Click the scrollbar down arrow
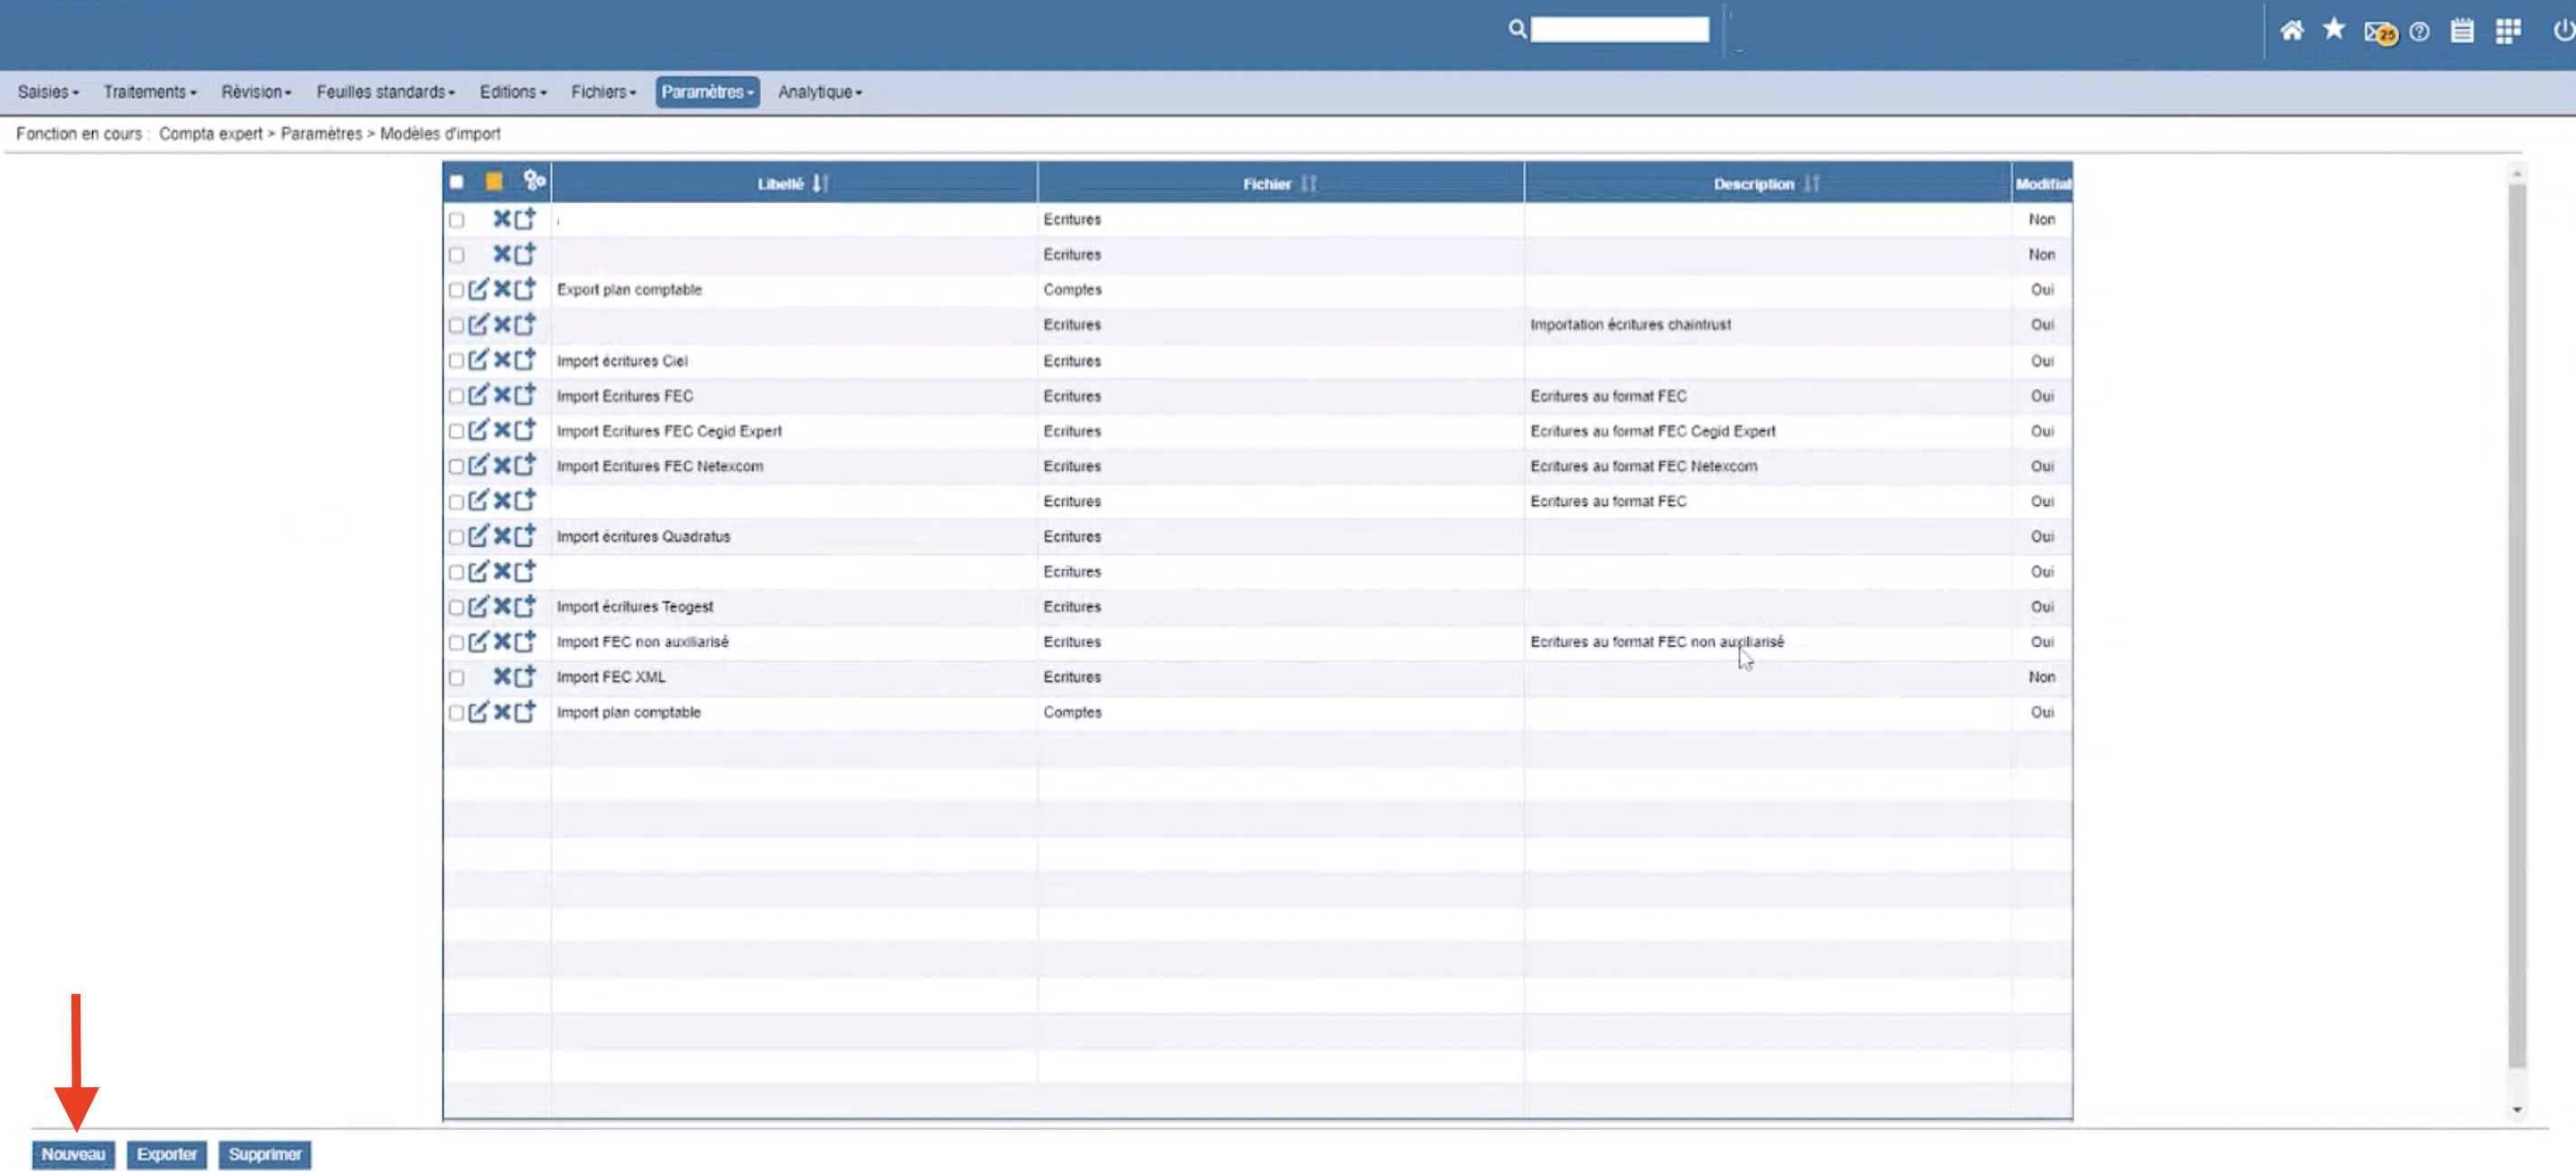The image size is (2576, 1171). click(2517, 1109)
